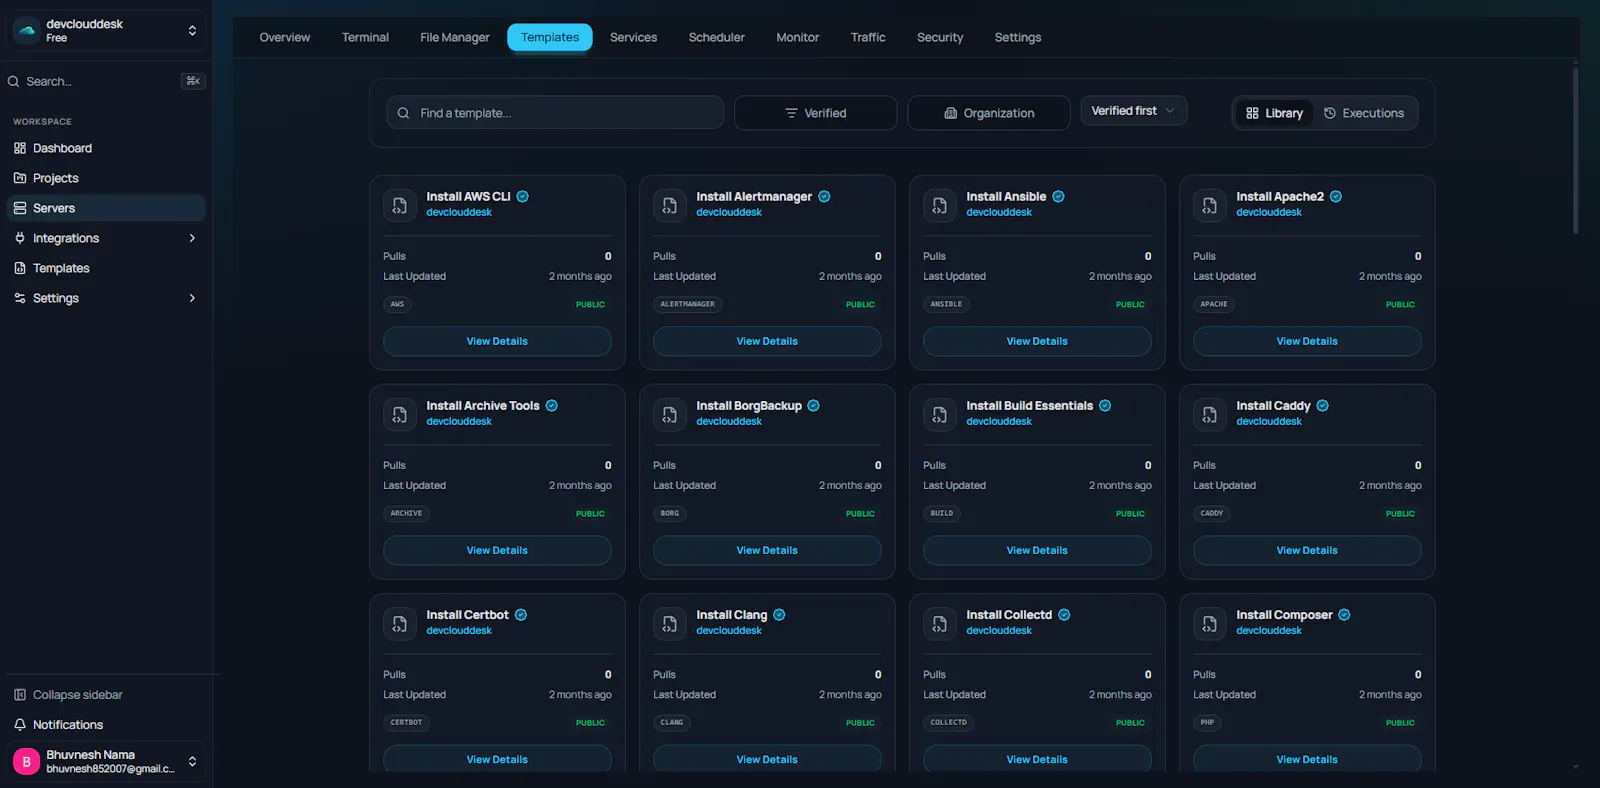This screenshot has height=788, width=1600.
Task: Click the Install BorgBackup template icon
Action: tap(670, 414)
